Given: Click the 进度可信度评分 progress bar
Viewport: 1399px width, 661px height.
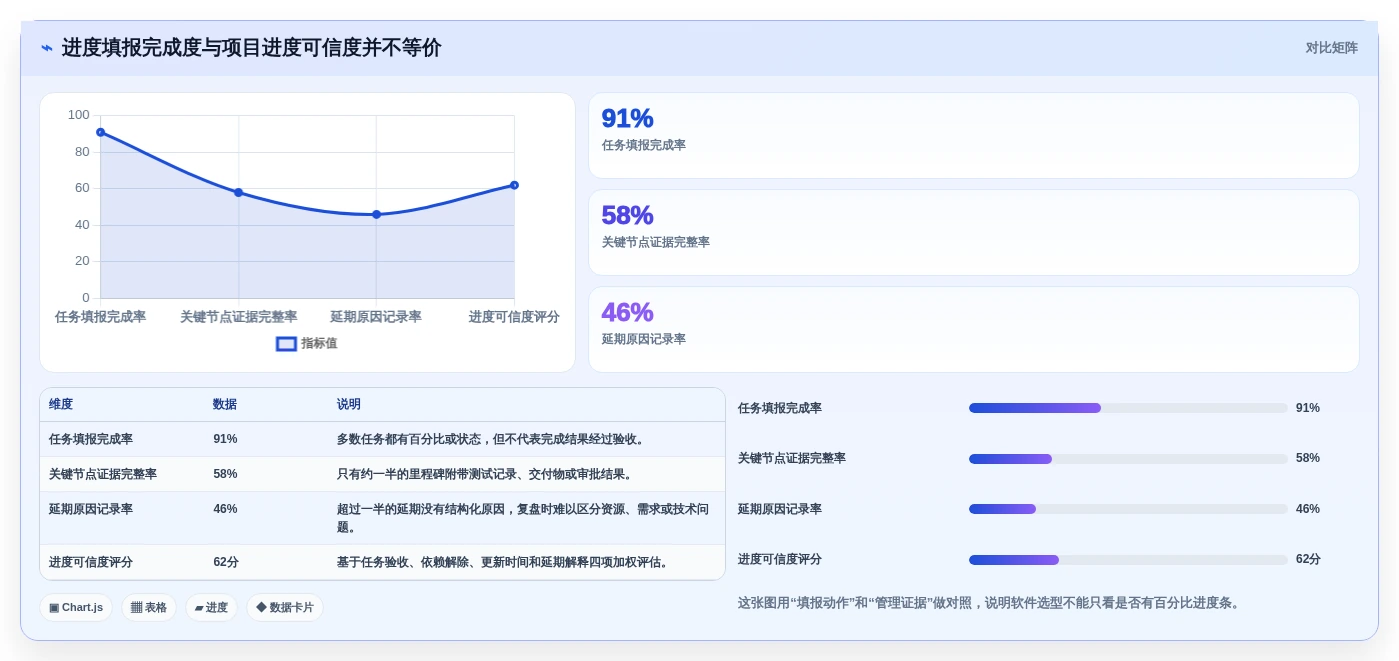Looking at the screenshot, I should click(x=1128, y=560).
